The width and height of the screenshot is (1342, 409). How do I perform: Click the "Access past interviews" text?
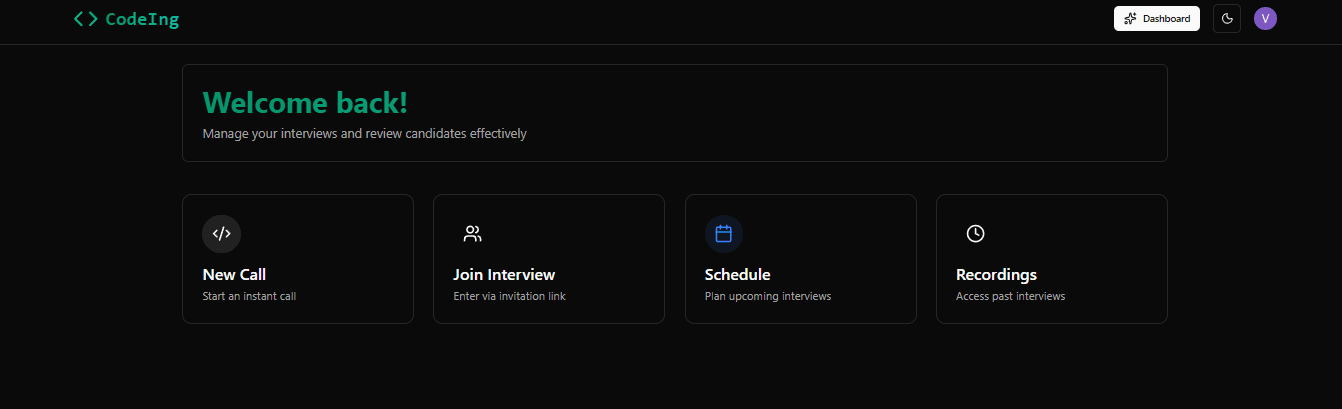[x=1010, y=296]
